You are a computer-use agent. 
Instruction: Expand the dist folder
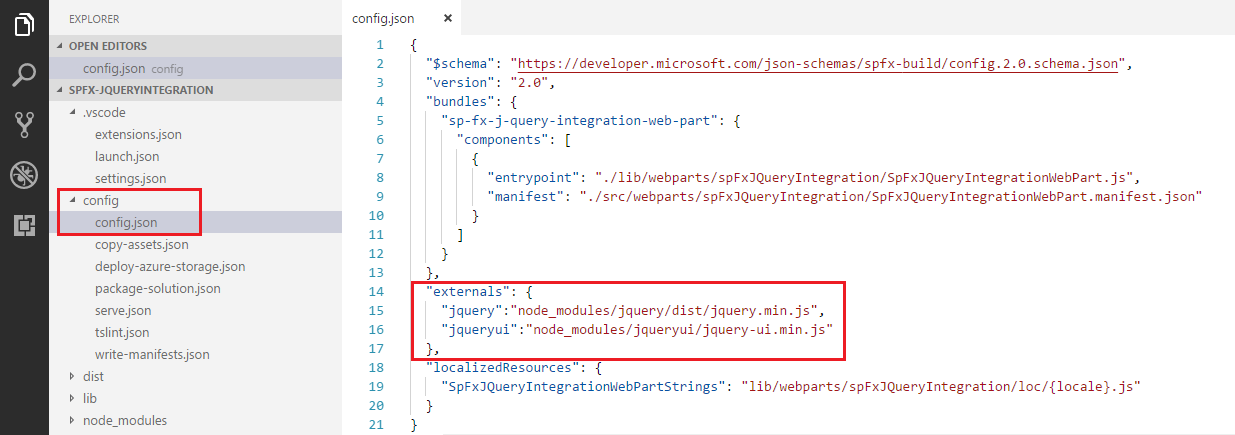pos(92,377)
